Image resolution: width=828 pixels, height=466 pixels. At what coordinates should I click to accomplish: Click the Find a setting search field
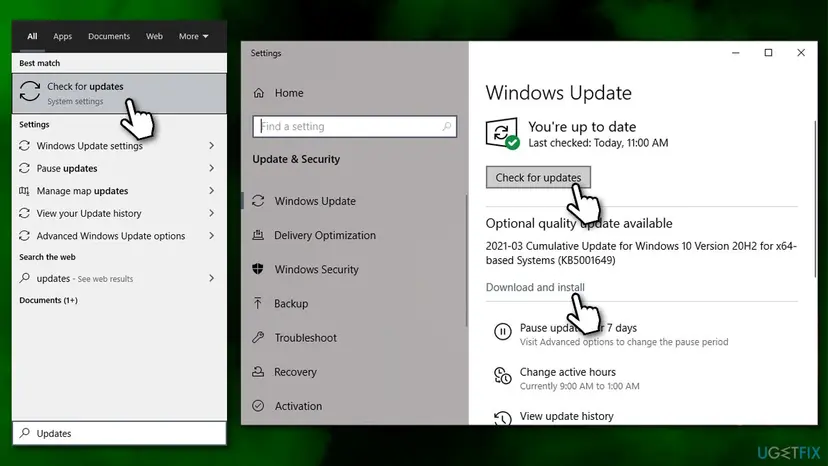(x=354, y=126)
